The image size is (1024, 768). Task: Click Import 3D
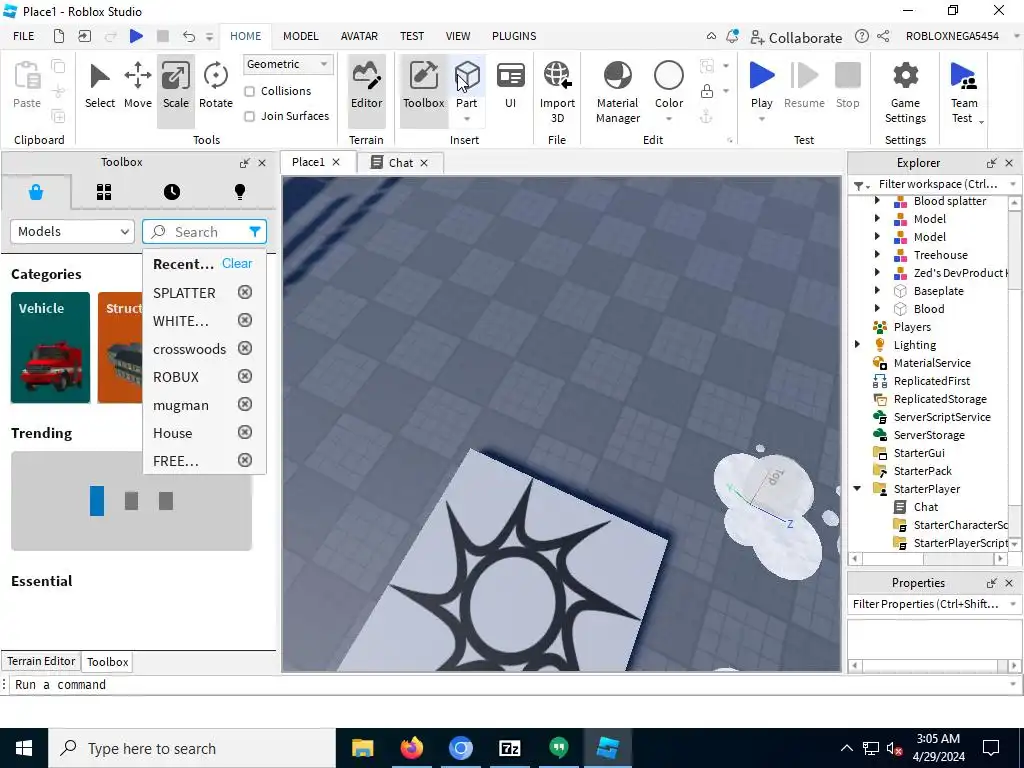point(557,92)
